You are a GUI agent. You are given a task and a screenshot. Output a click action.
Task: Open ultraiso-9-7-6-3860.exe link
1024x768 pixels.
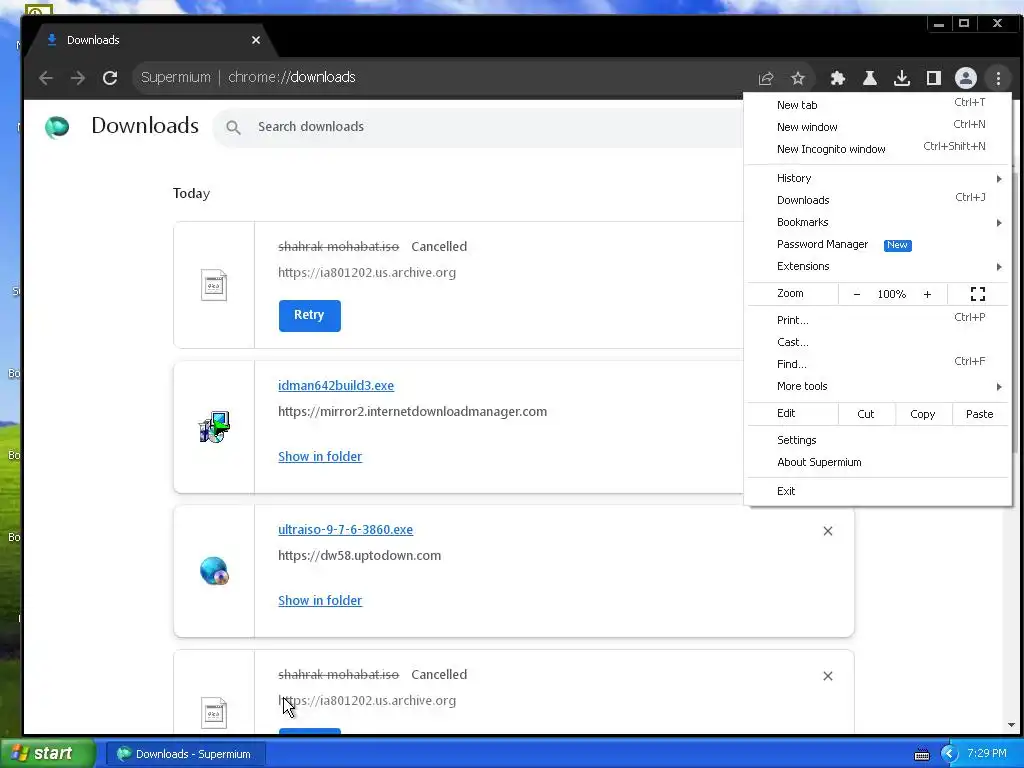(345, 530)
